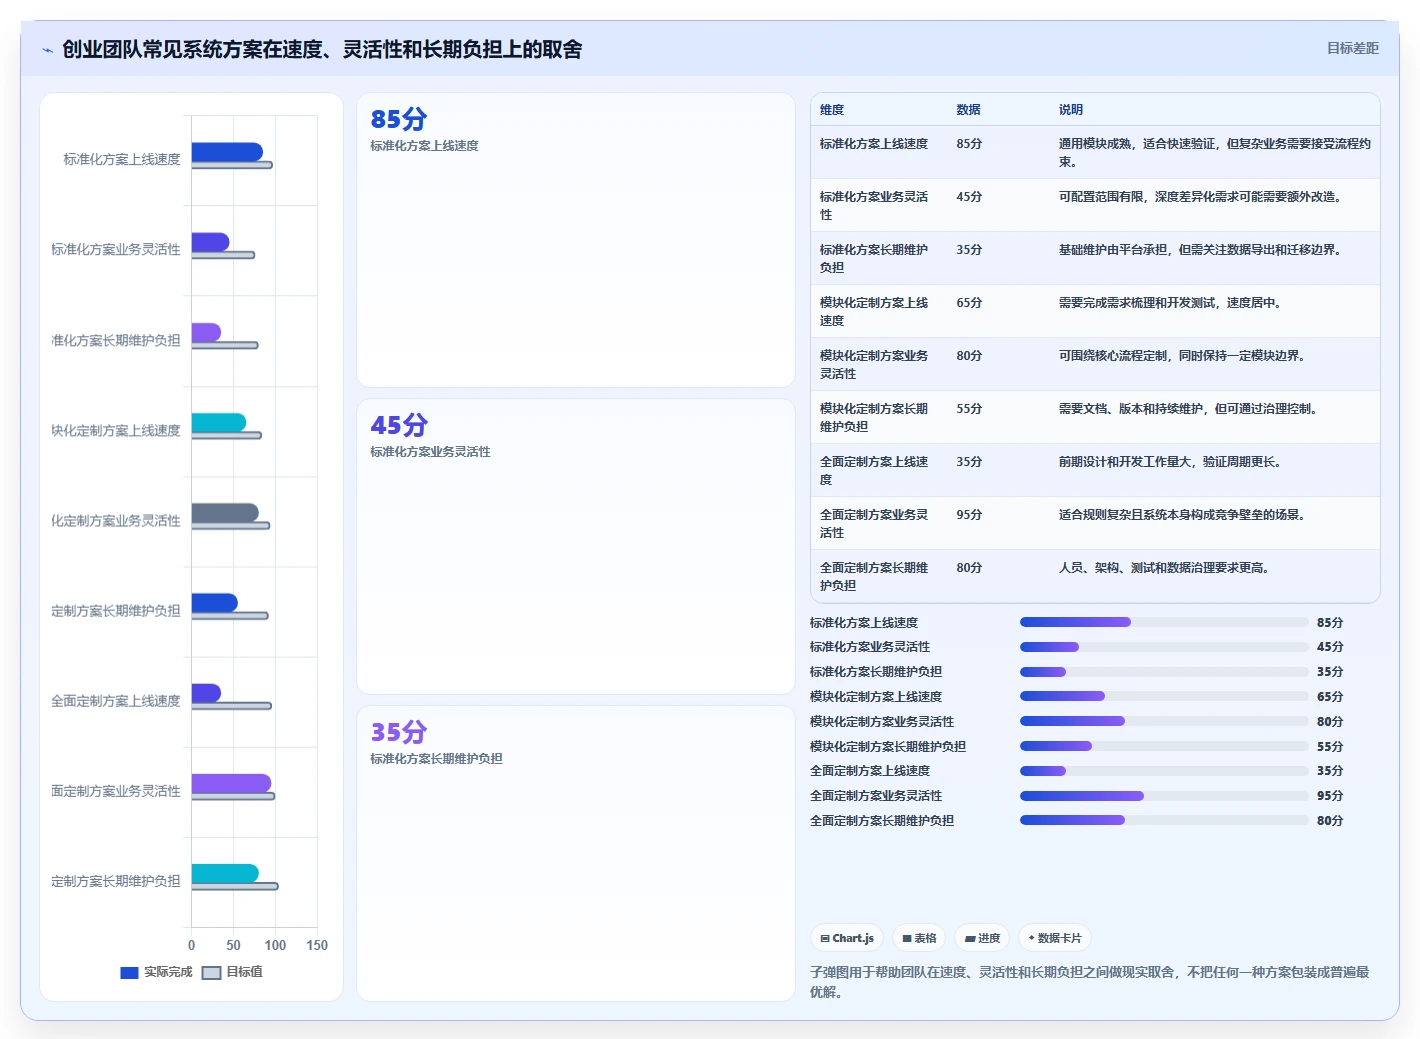Click the 块化定制方案上线速度 label on the chart axis
The width and height of the screenshot is (1420, 1039).
point(116,431)
